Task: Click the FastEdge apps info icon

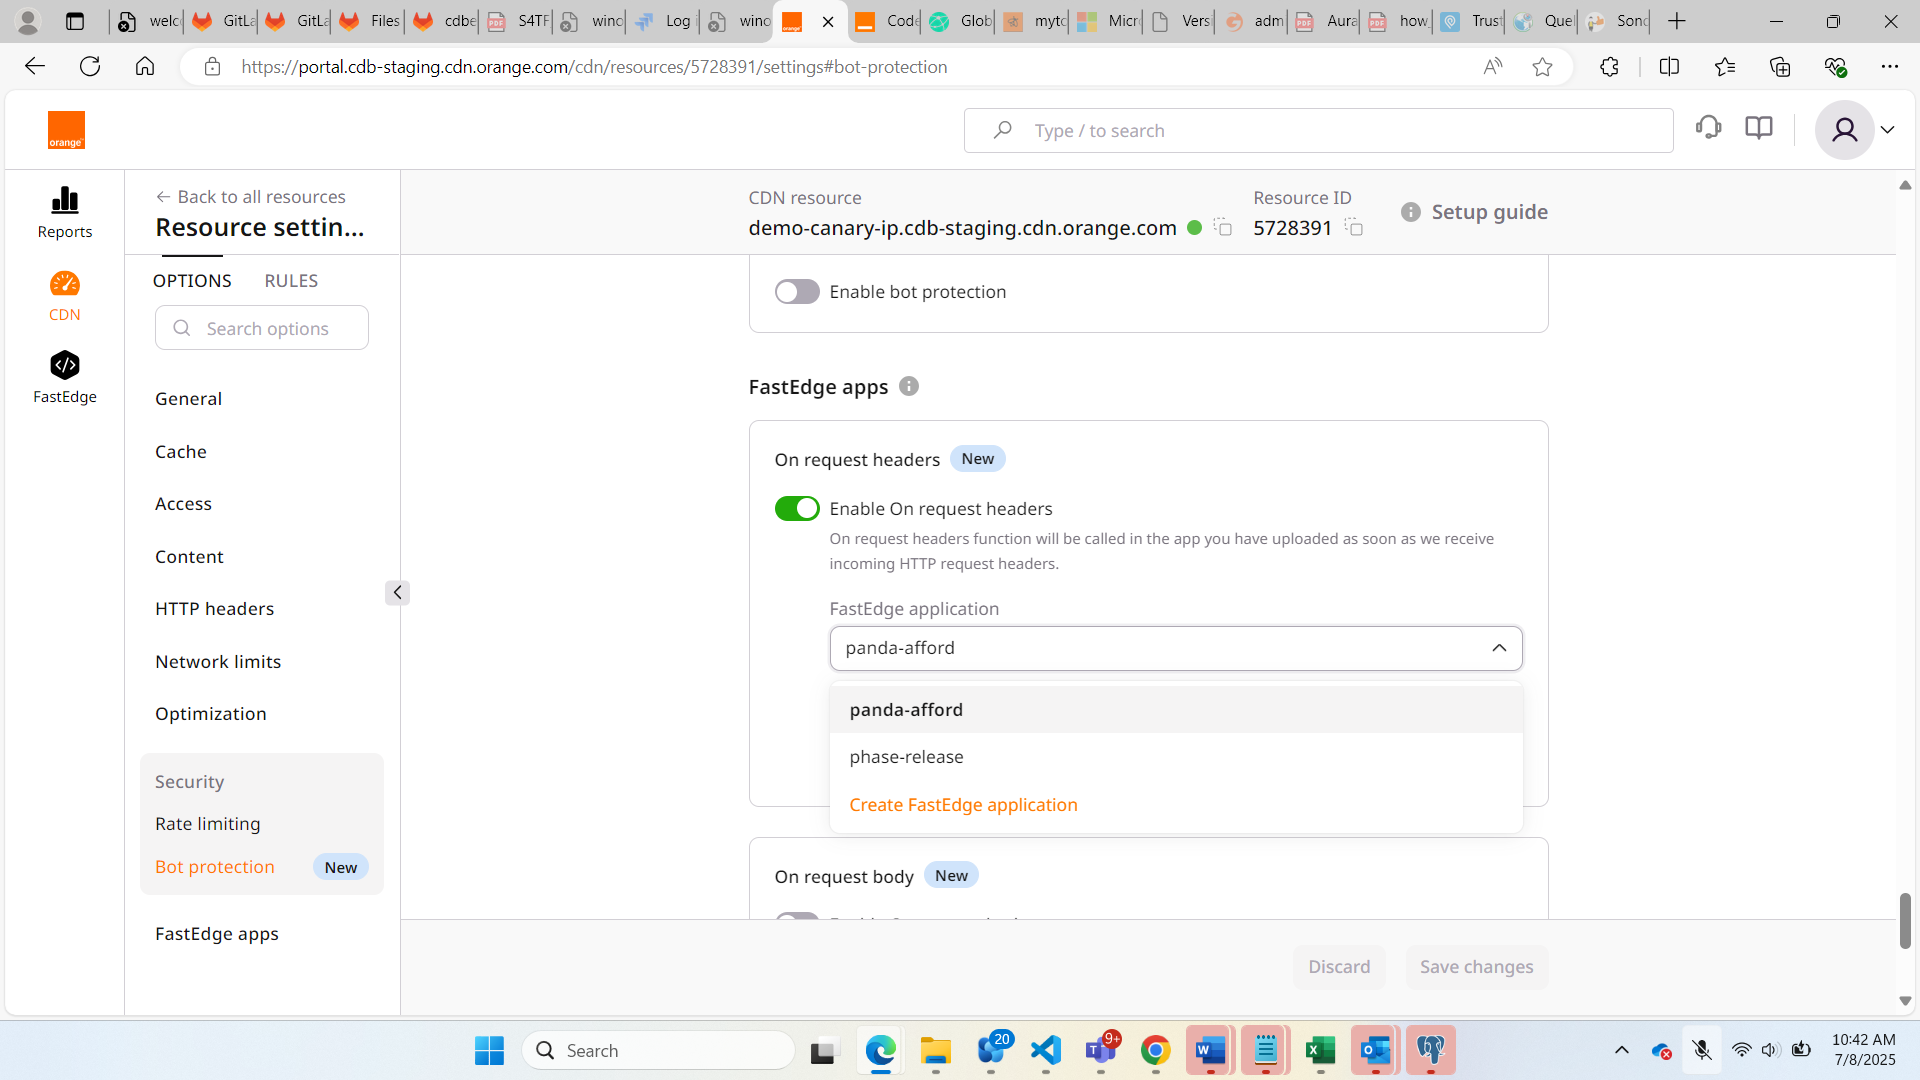Action: 908,386
